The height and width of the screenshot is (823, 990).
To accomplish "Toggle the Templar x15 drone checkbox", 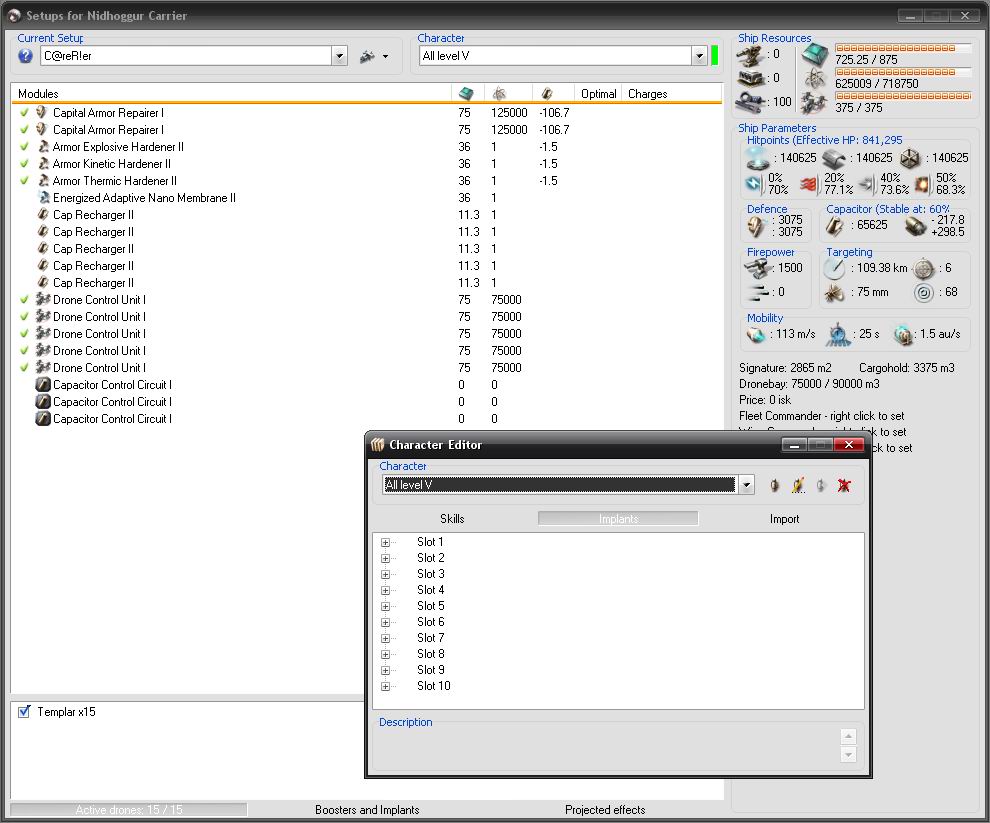I will 24,712.
